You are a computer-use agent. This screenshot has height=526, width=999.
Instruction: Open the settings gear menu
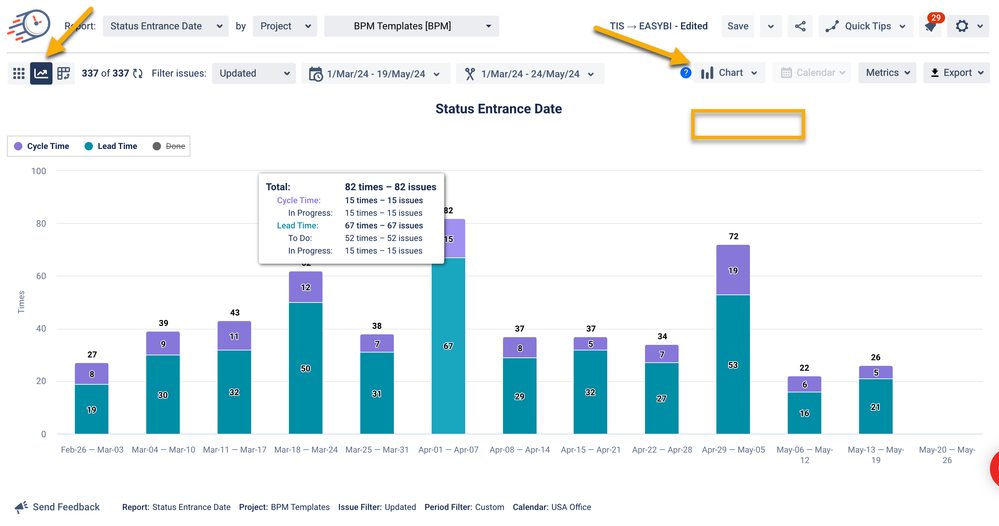click(967, 26)
